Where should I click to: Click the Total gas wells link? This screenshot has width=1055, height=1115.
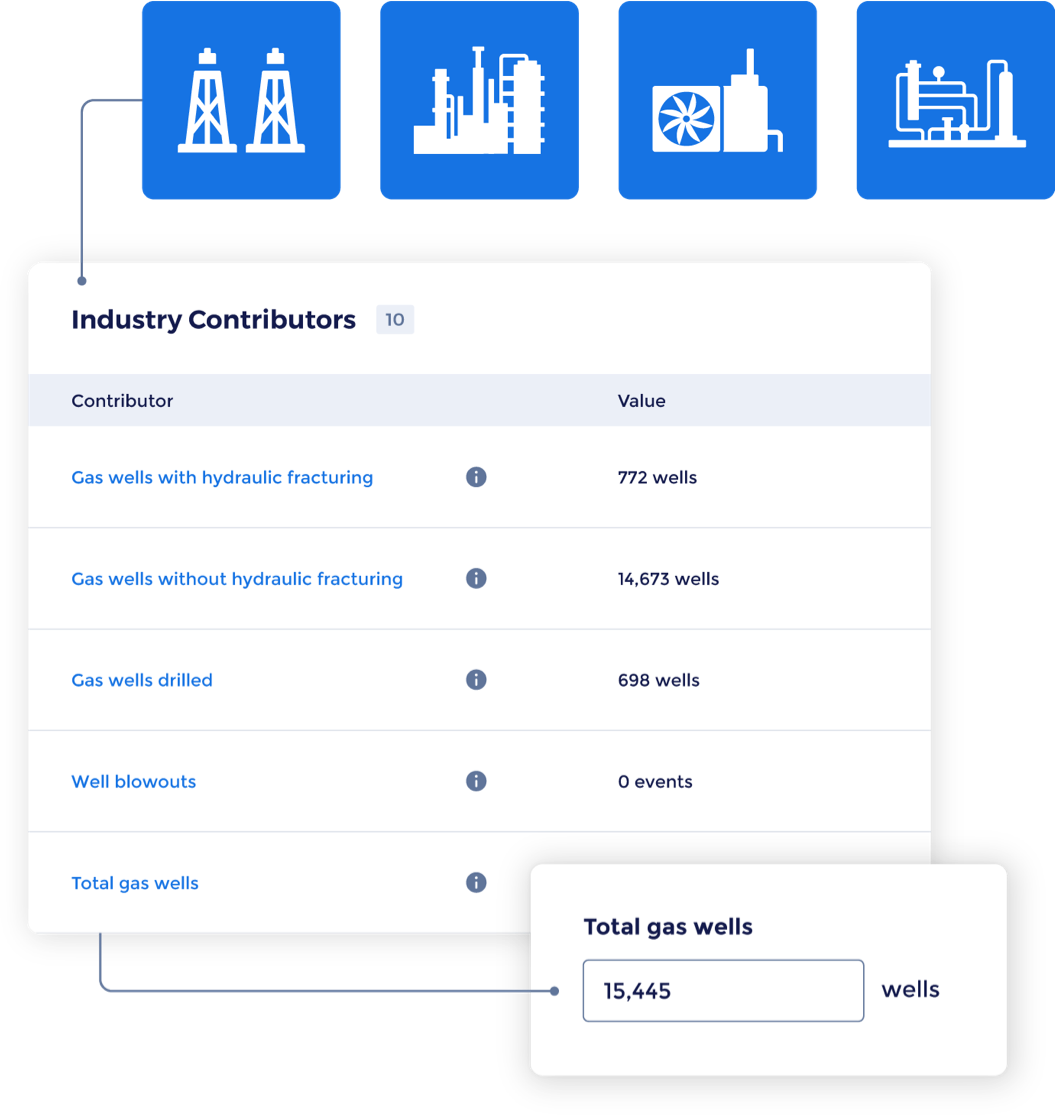pyautogui.click(x=134, y=882)
